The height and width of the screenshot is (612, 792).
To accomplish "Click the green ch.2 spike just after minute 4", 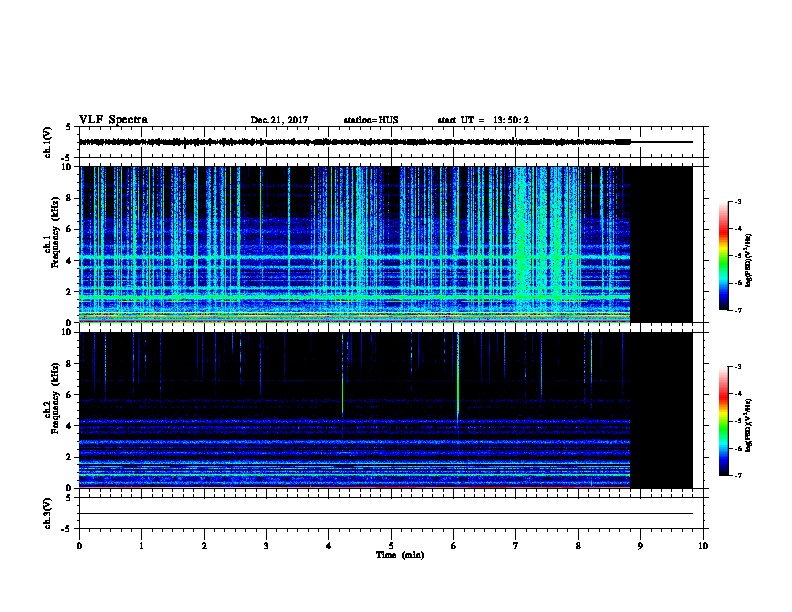I will coord(342,376).
